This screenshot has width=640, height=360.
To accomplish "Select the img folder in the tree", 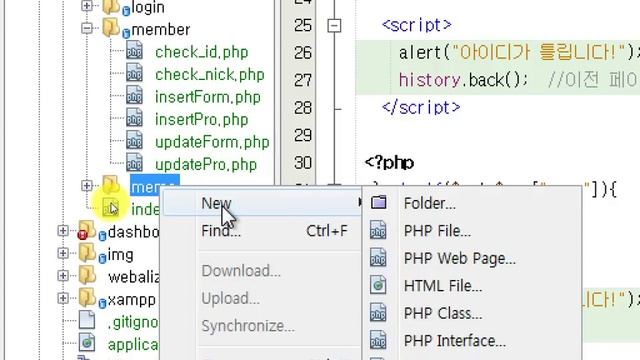I will [120, 255].
